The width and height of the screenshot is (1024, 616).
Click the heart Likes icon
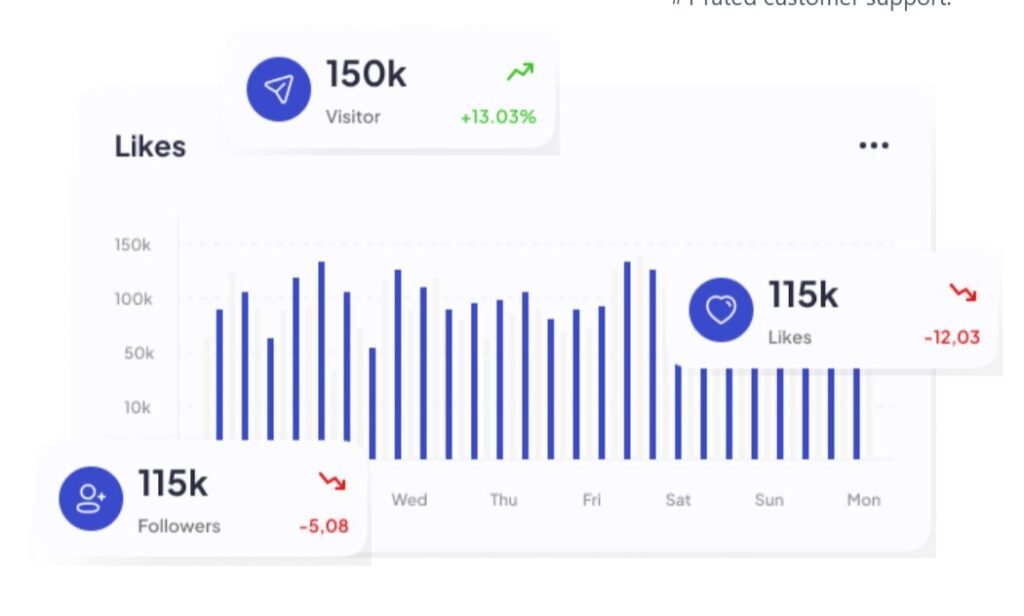point(721,310)
